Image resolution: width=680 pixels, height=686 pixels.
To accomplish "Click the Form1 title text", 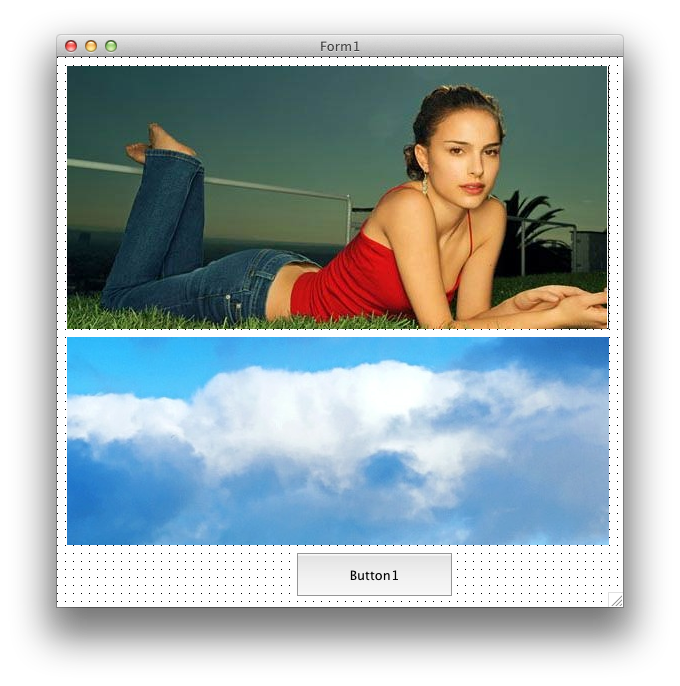I will pos(340,47).
